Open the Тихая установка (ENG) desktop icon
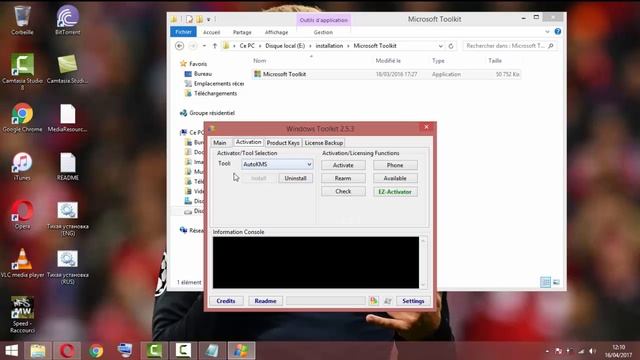 click(67, 218)
